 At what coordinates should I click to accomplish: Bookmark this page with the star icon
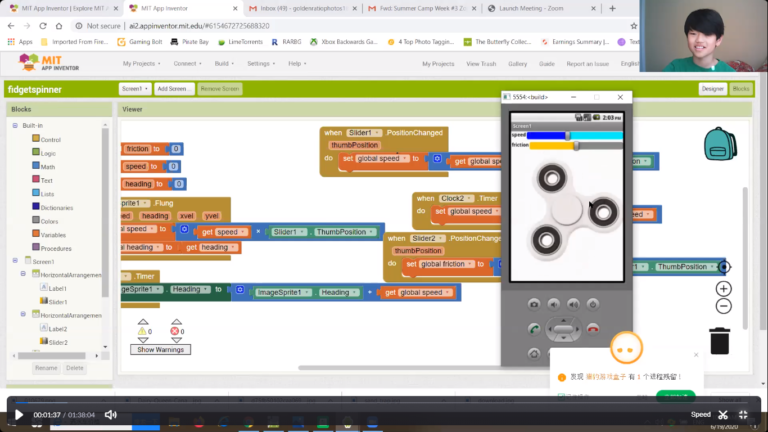point(634,26)
